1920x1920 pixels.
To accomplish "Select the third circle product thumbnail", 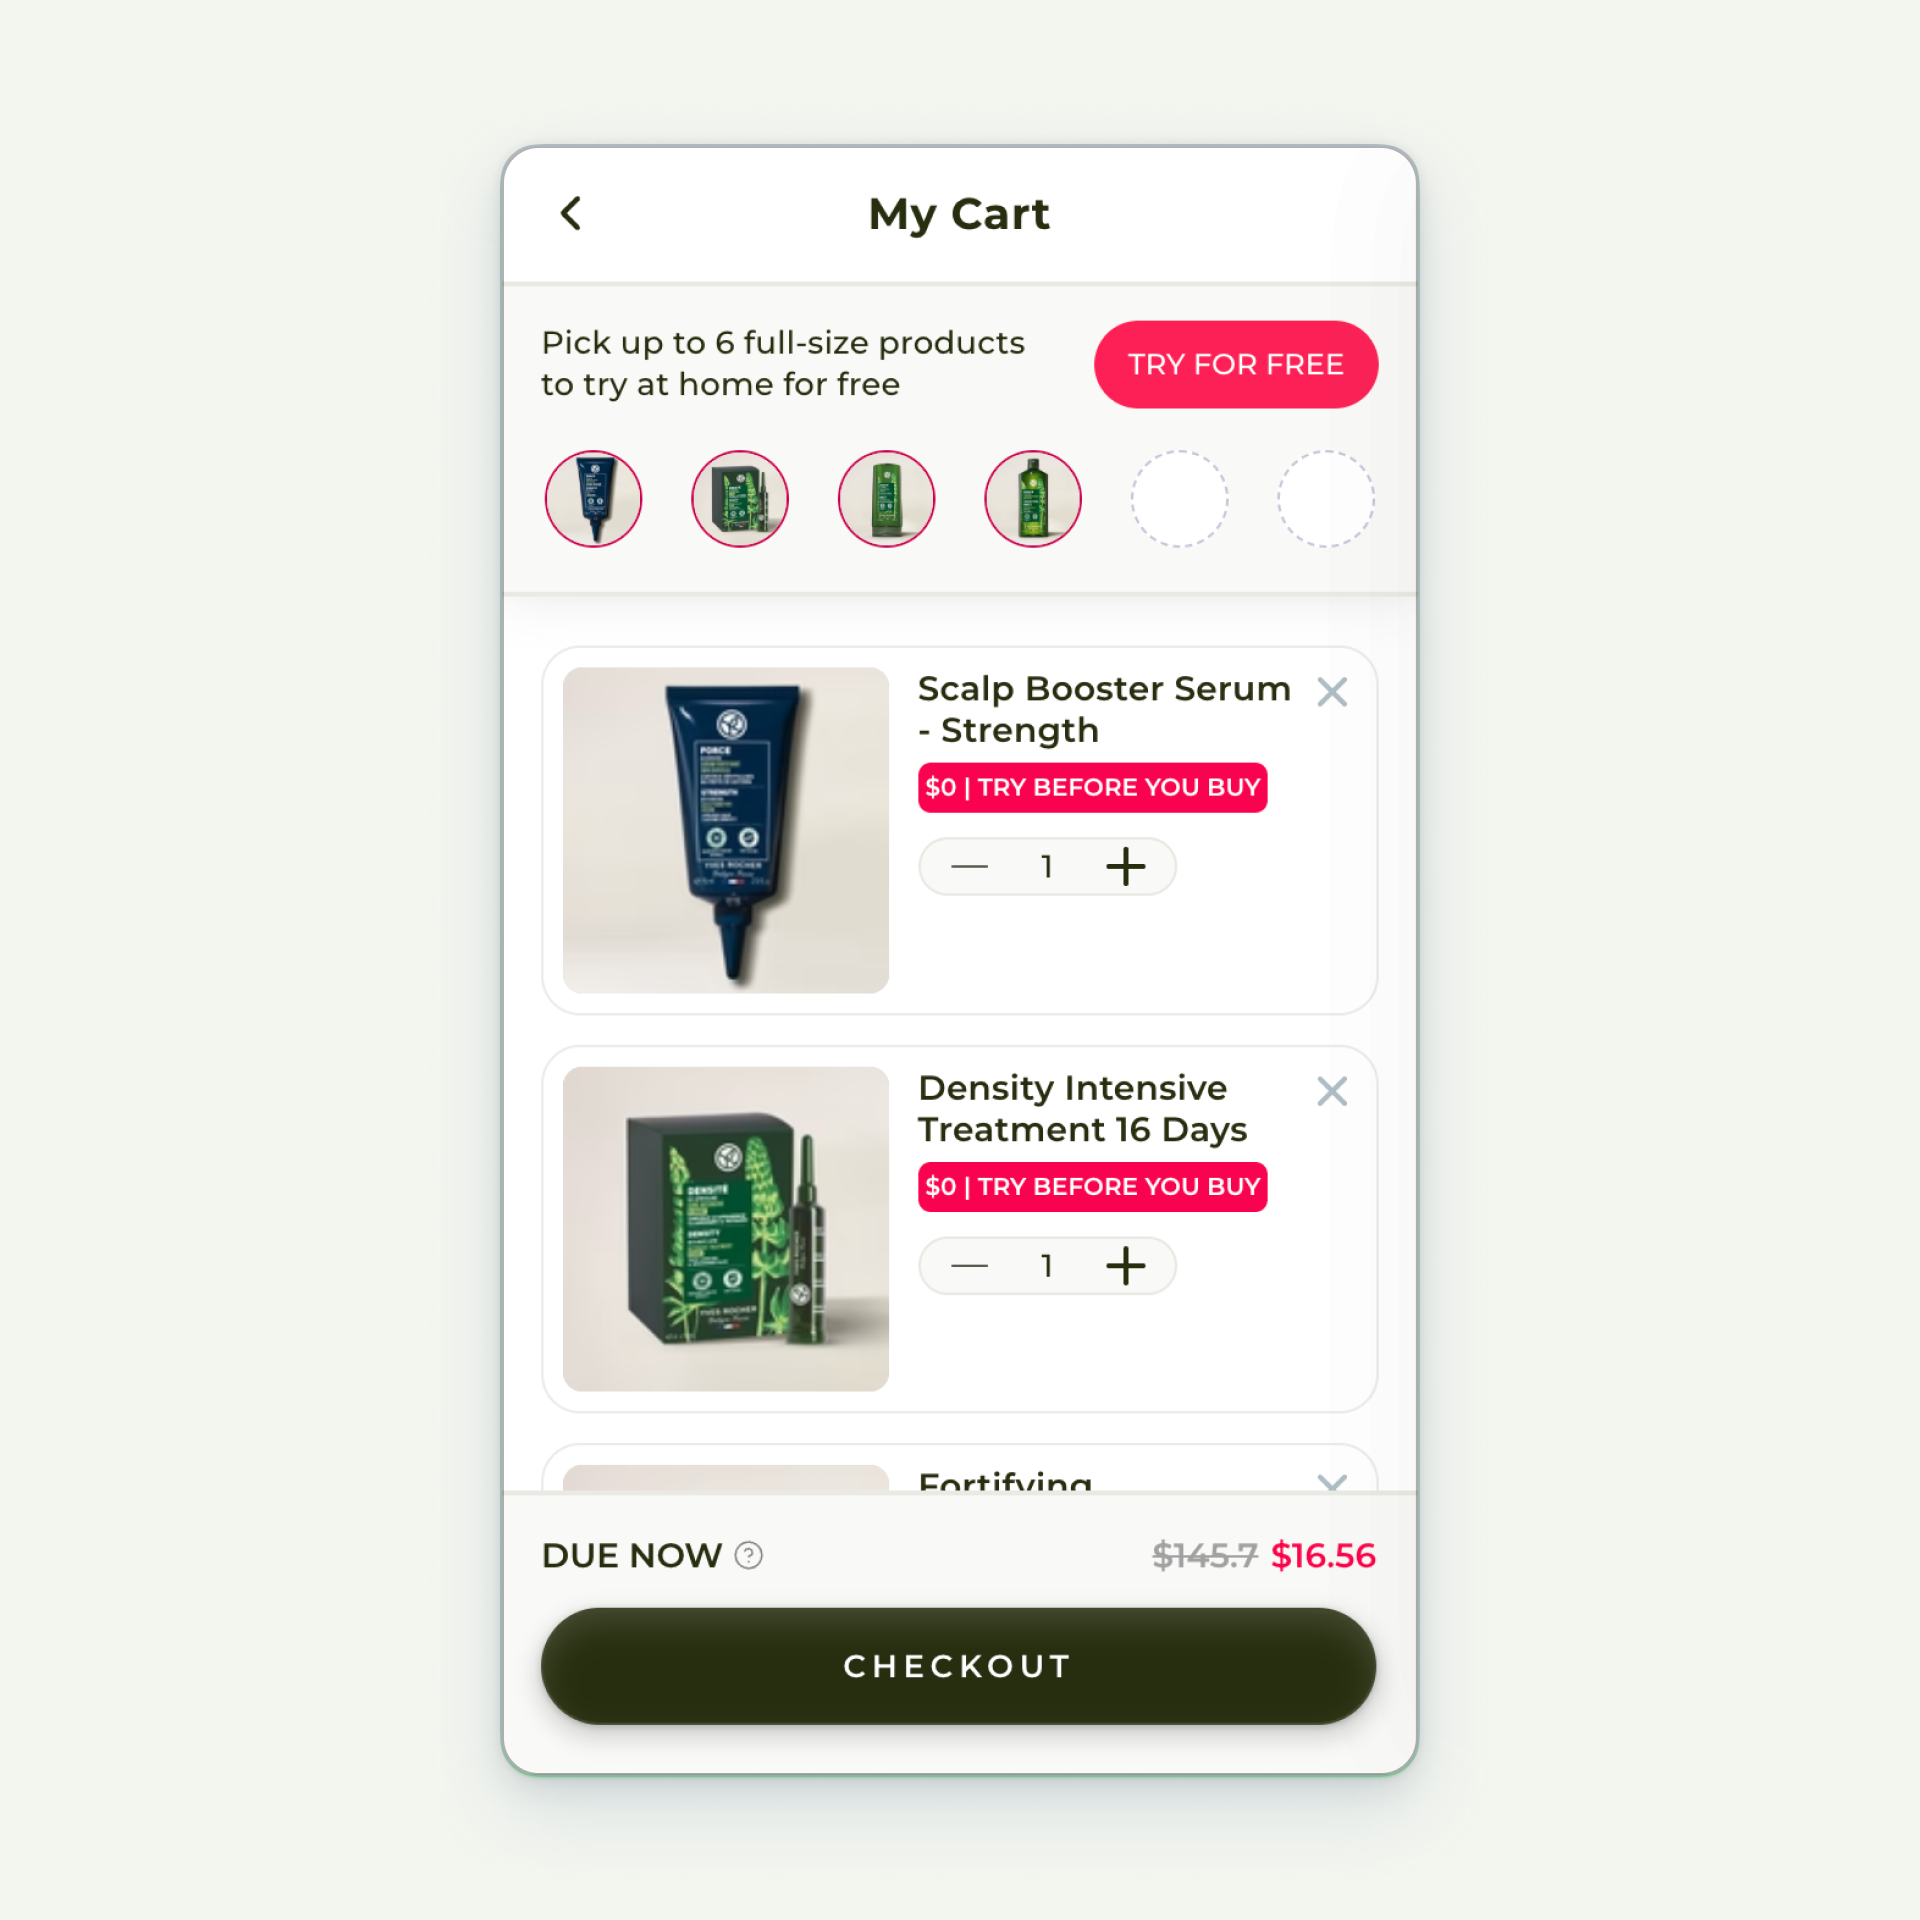I will (x=886, y=498).
